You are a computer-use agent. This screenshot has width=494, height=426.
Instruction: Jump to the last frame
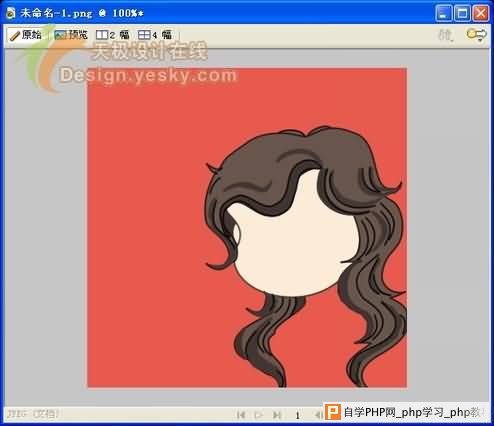(276, 415)
